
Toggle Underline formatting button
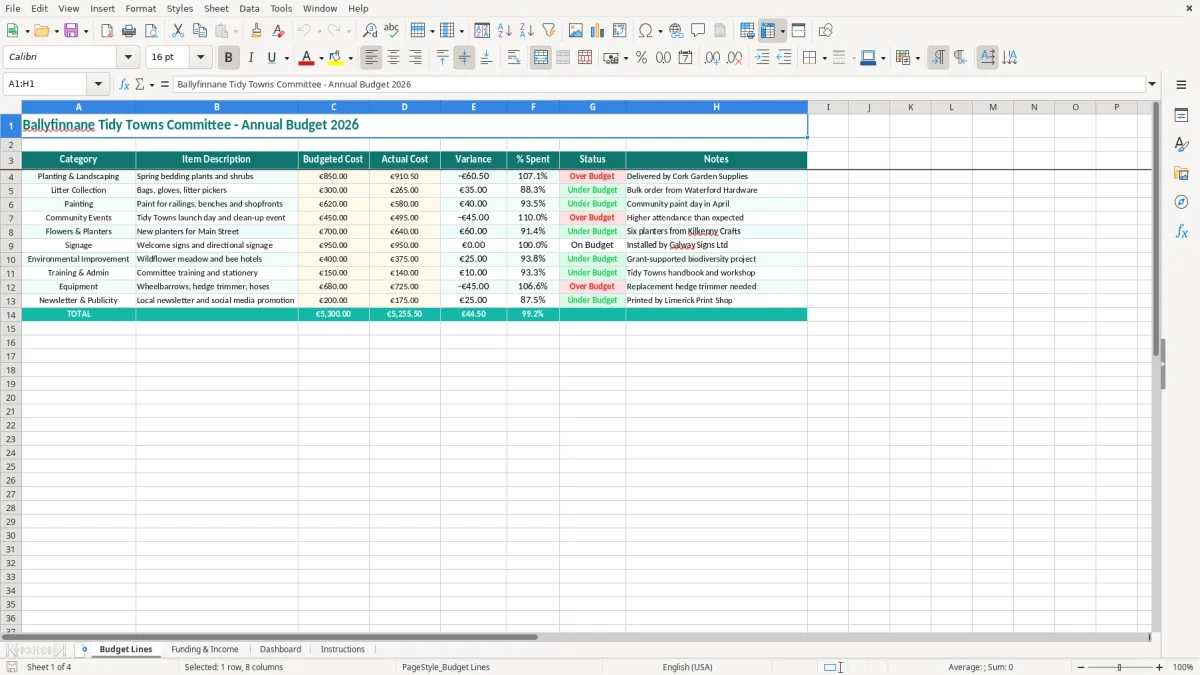click(271, 58)
